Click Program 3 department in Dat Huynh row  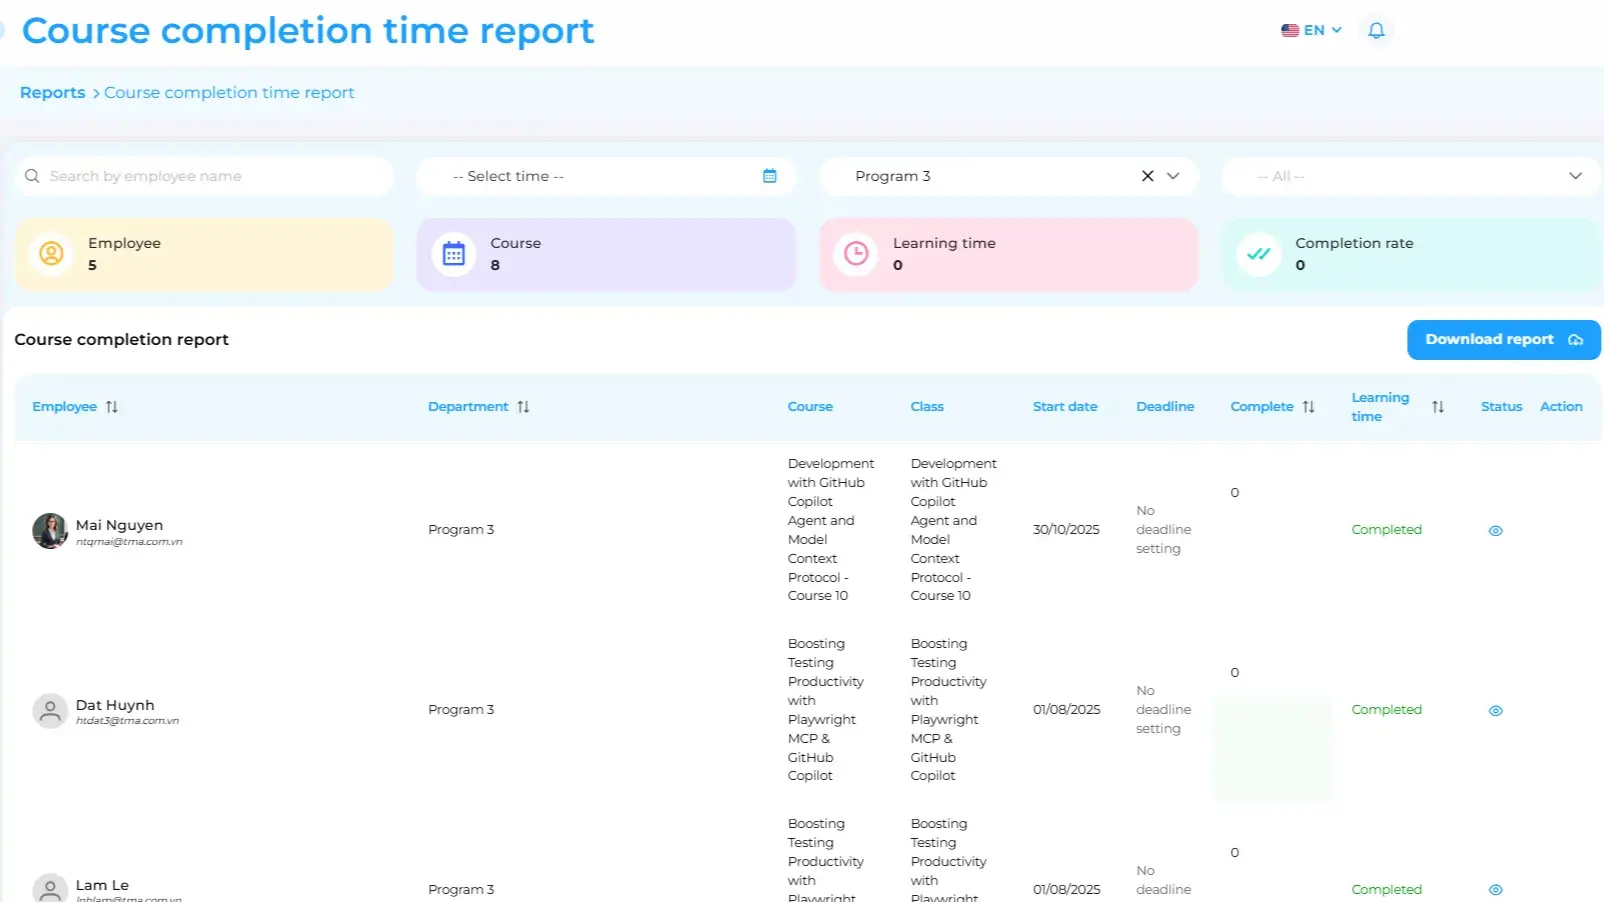(x=461, y=710)
